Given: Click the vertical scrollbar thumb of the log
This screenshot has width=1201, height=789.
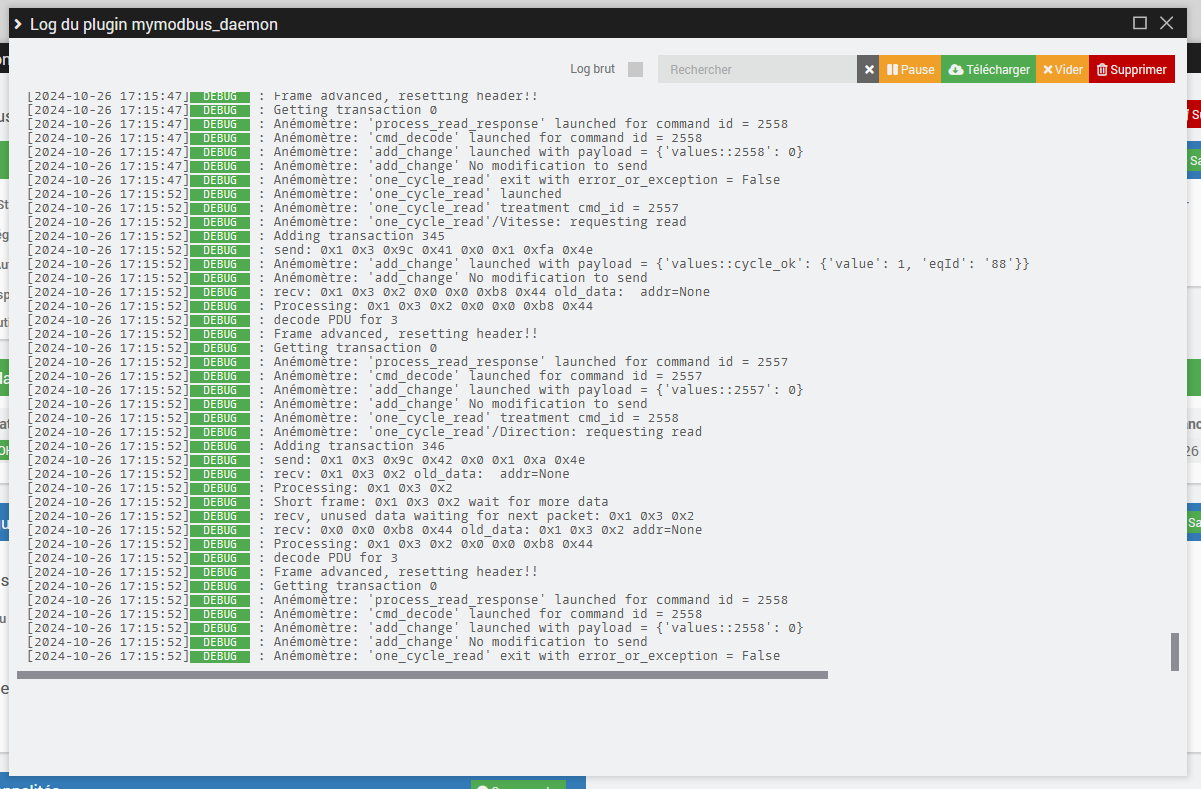Looking at the screenshot, I should [x=1174, y=651].
